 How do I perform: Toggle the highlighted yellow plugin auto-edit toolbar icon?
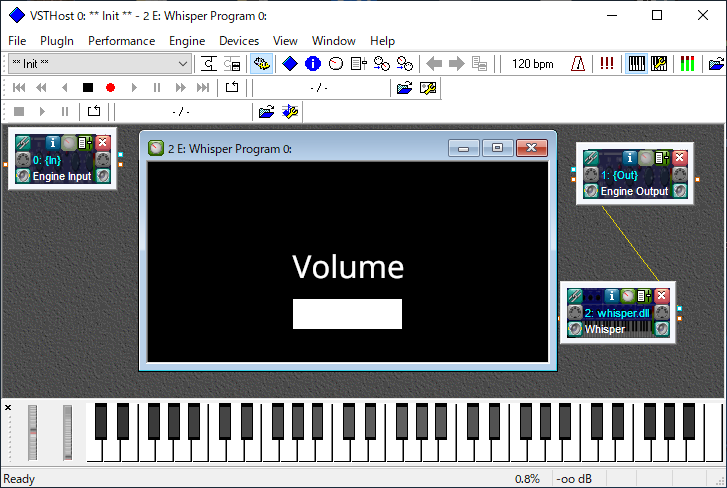261,63
